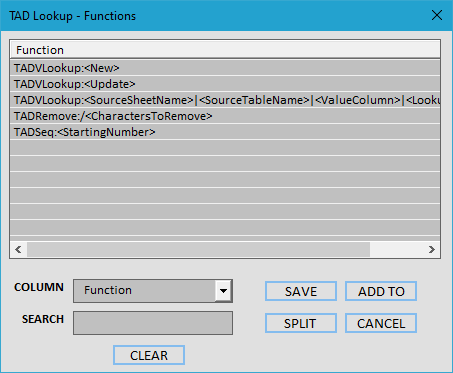453x373 pixels.
Task: Open the COLUMN dropdown arrow
Action: (223, 291)
